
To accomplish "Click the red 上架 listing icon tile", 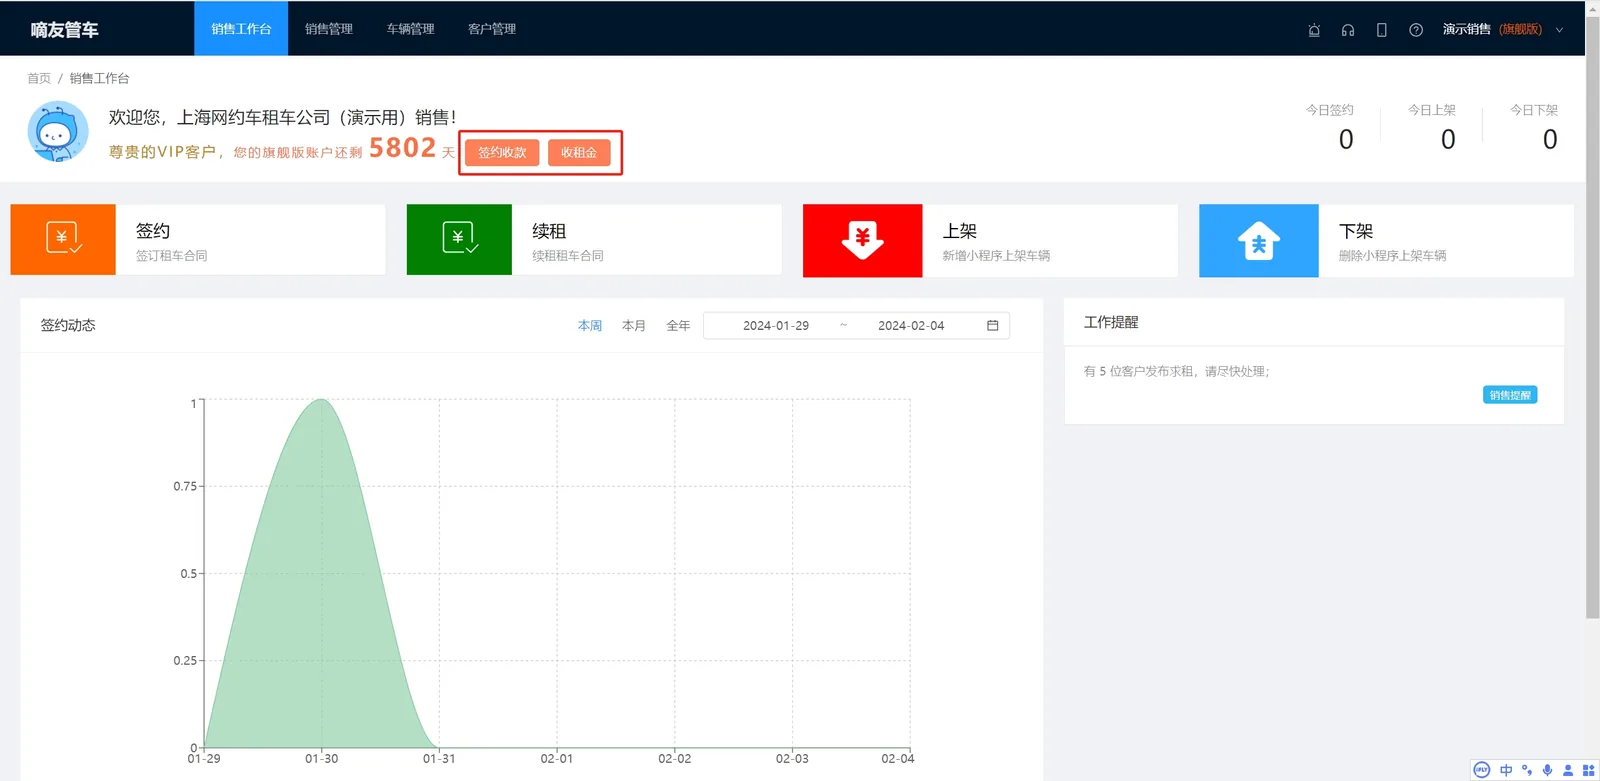I will 862,241.
